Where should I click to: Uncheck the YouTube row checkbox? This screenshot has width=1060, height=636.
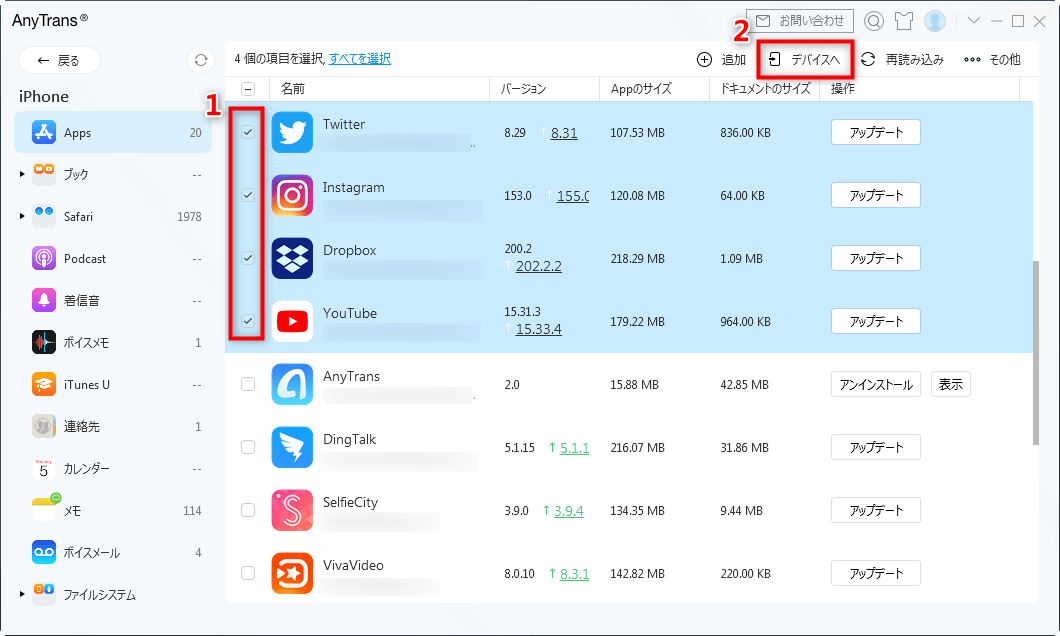[248, 320]
